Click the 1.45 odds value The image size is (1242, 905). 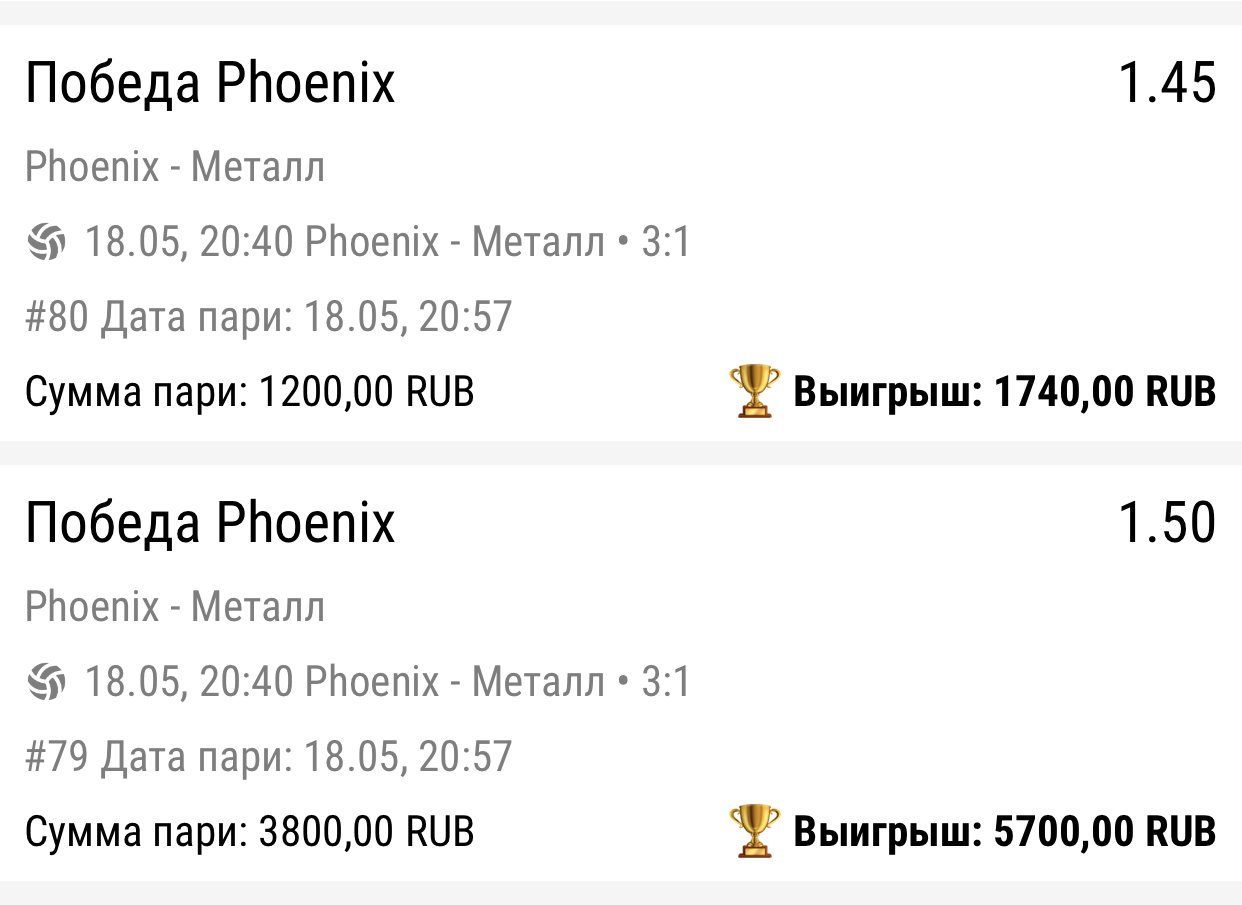click(1166, 84)
